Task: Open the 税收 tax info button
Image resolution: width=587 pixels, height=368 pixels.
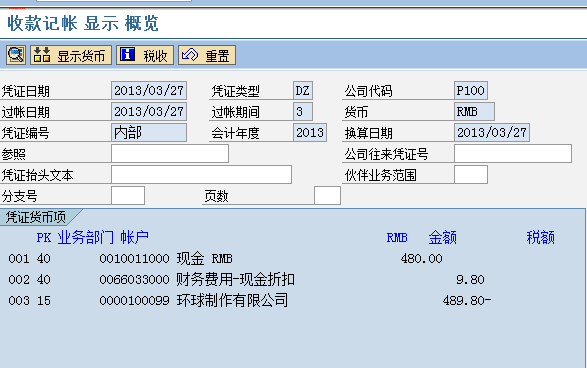Action: pyautogui.click(x=145, y=55)
